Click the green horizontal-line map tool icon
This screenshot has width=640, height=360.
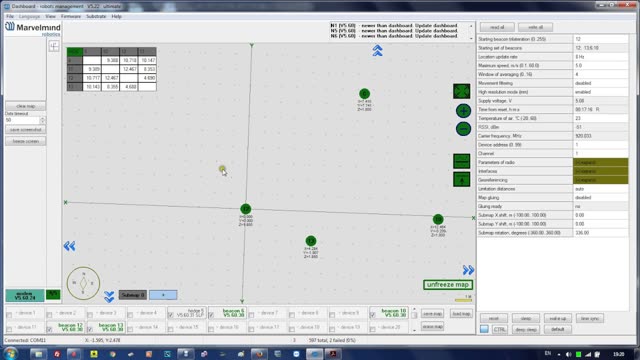(462, 161)
